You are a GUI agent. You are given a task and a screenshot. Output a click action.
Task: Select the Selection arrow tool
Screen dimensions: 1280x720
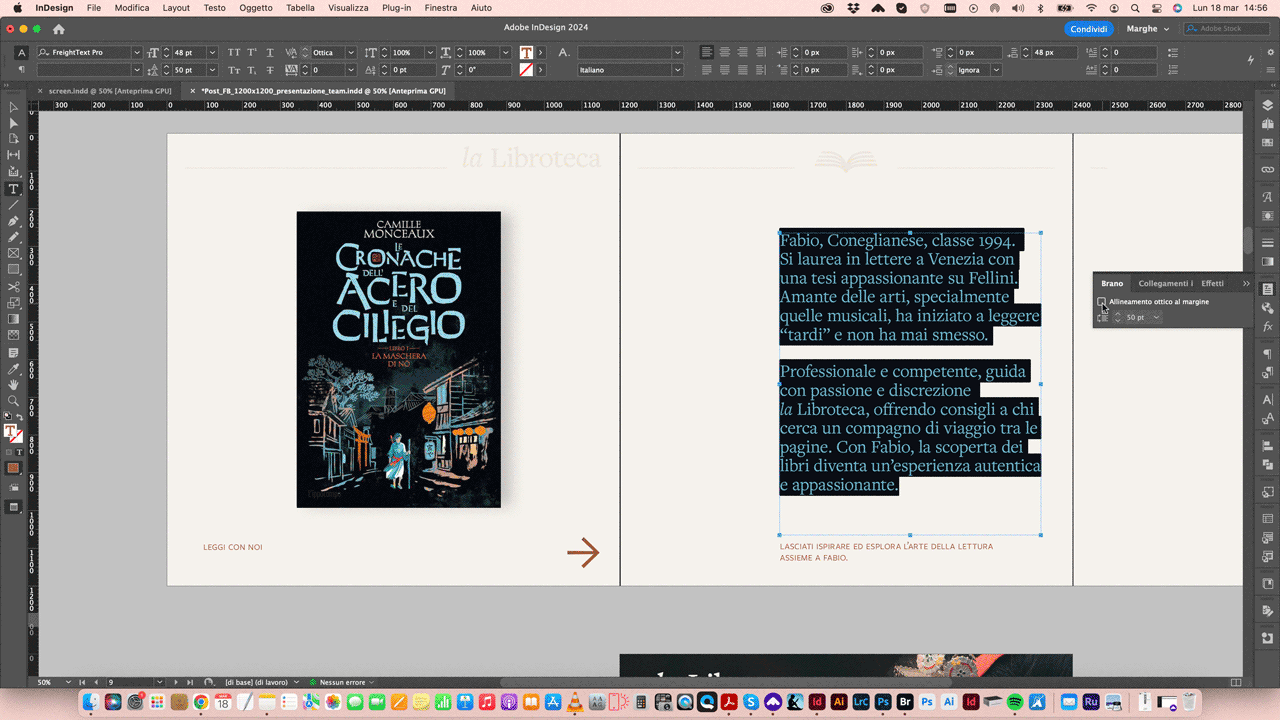click(14, 107)
